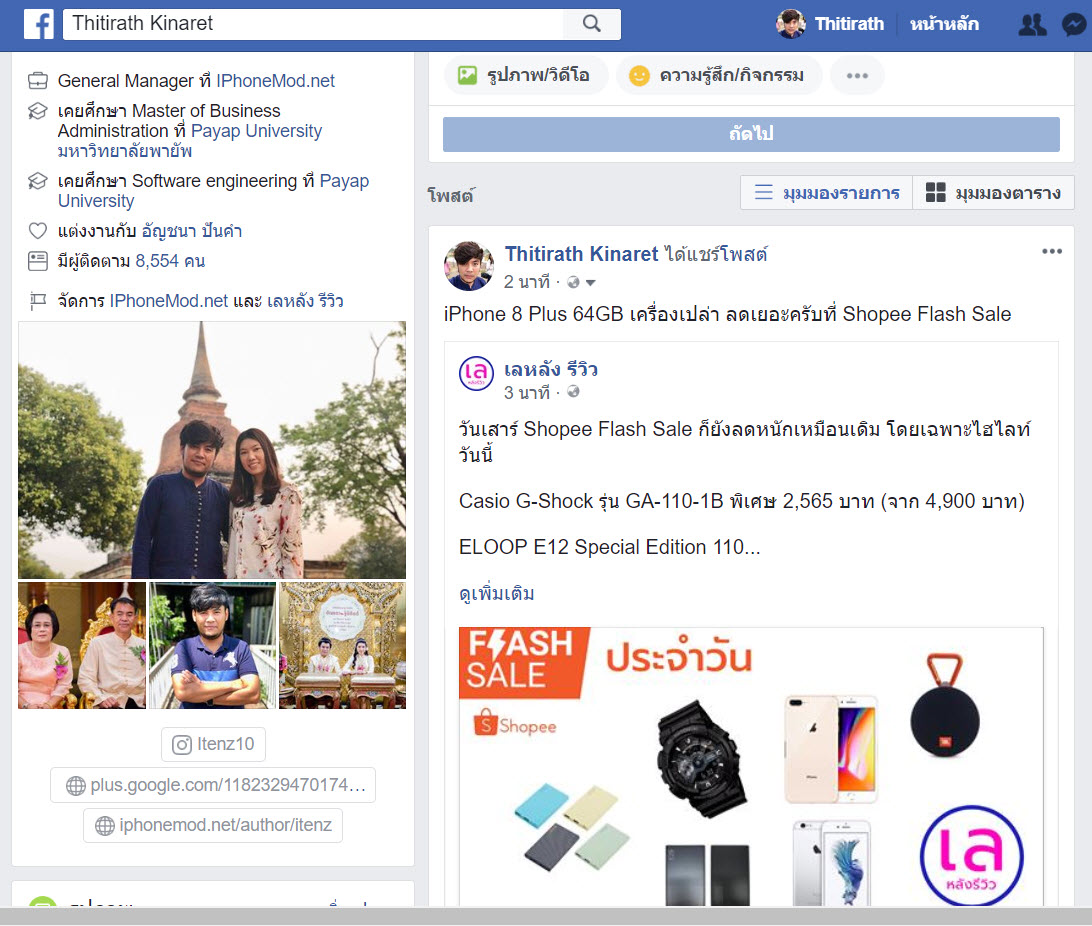Open the ellipsis options menu on the shared post

tap(1052, 252)
